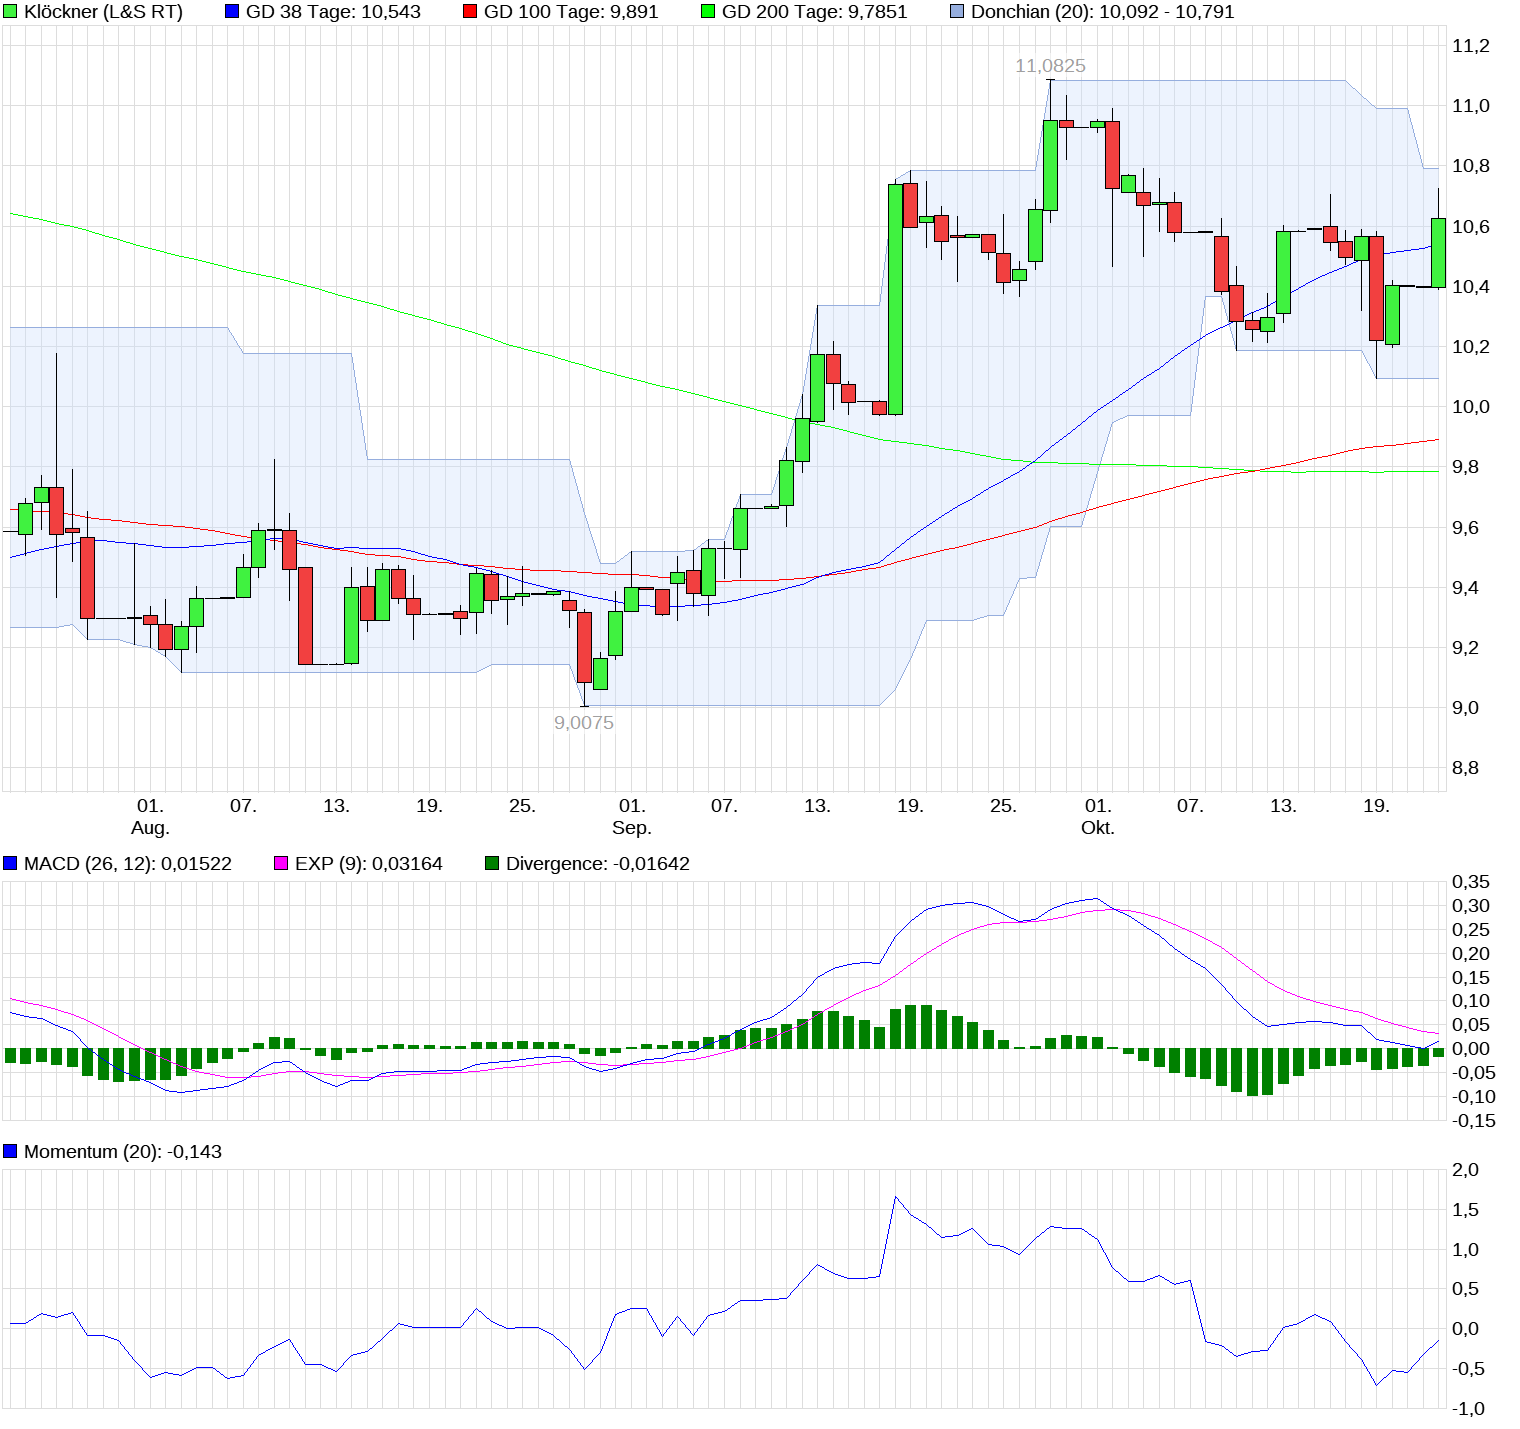Click the blue Momentum (20) legend swatch
Image resolution: width=1520 pixels, height=1429 pixels.
point(10,1151)
